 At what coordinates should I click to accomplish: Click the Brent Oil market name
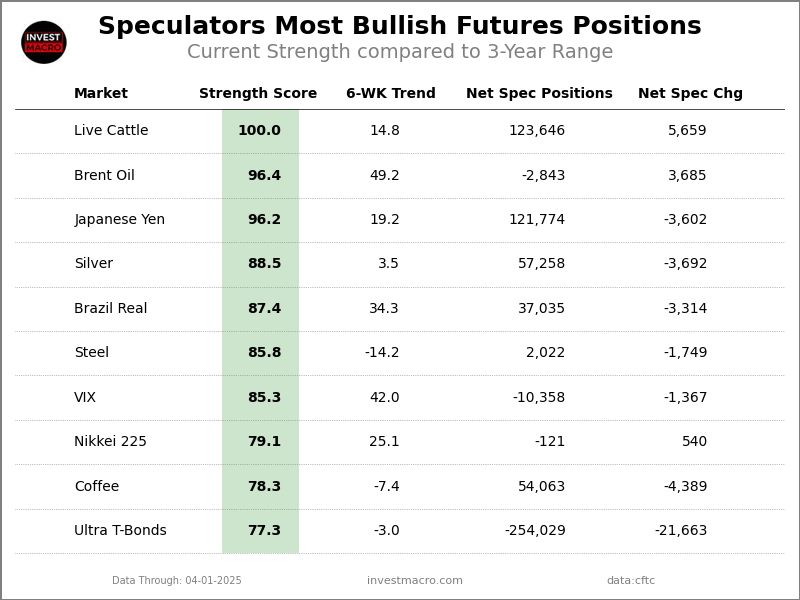tap(104, 176)
